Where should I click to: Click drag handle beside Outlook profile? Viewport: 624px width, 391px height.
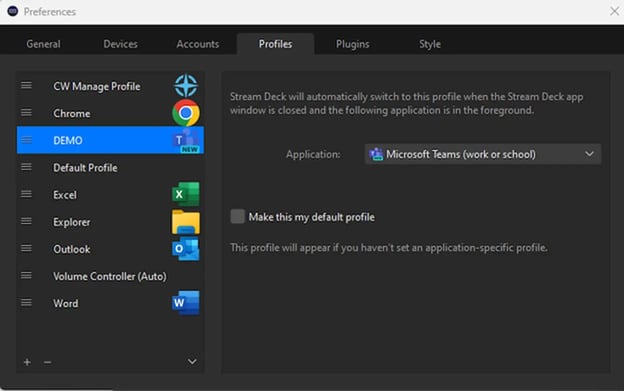[x=27, y=248]
